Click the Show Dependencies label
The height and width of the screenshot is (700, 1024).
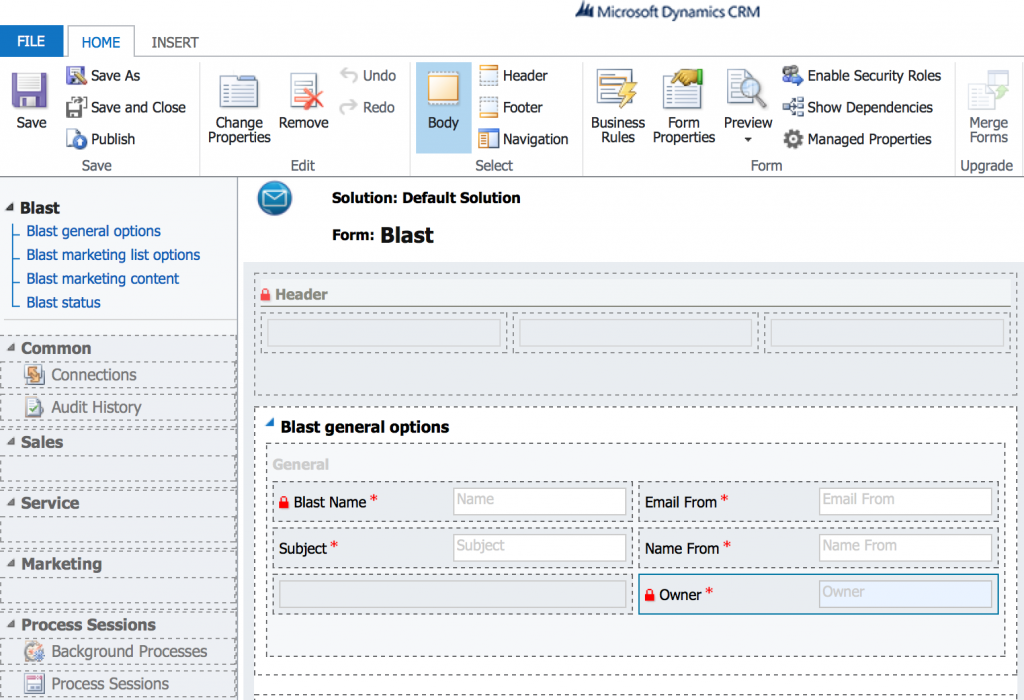870,107
